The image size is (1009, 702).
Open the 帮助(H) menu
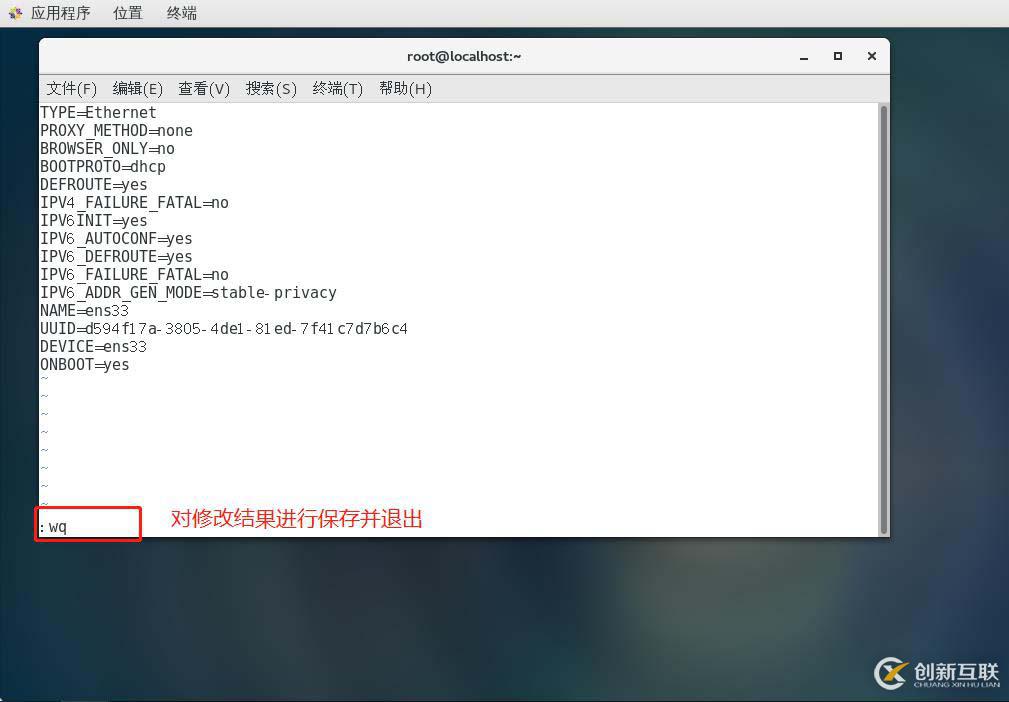(405, 88)
